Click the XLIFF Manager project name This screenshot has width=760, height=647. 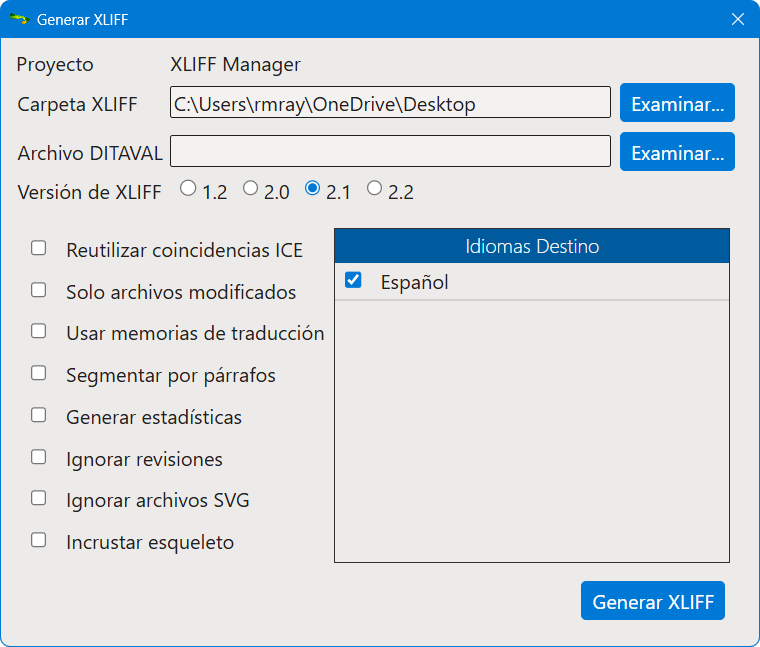point(236,64)
